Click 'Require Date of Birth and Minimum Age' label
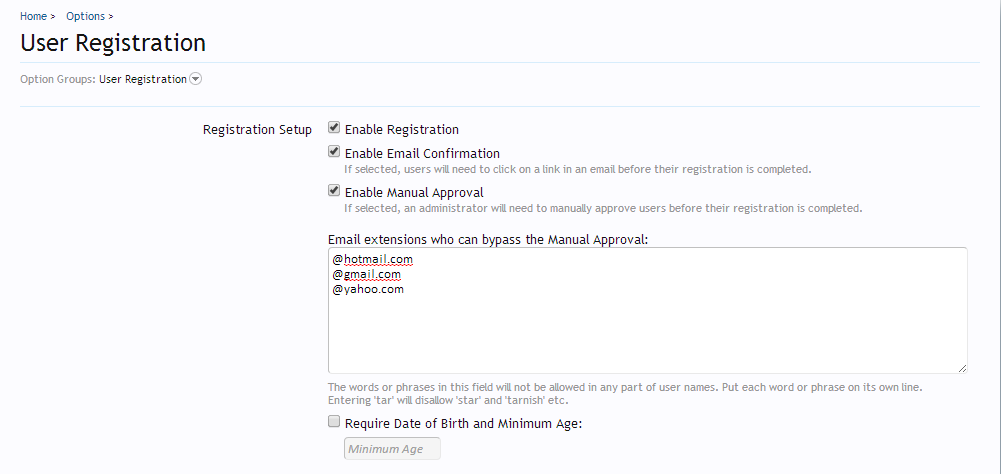 (x=463, y=424)
